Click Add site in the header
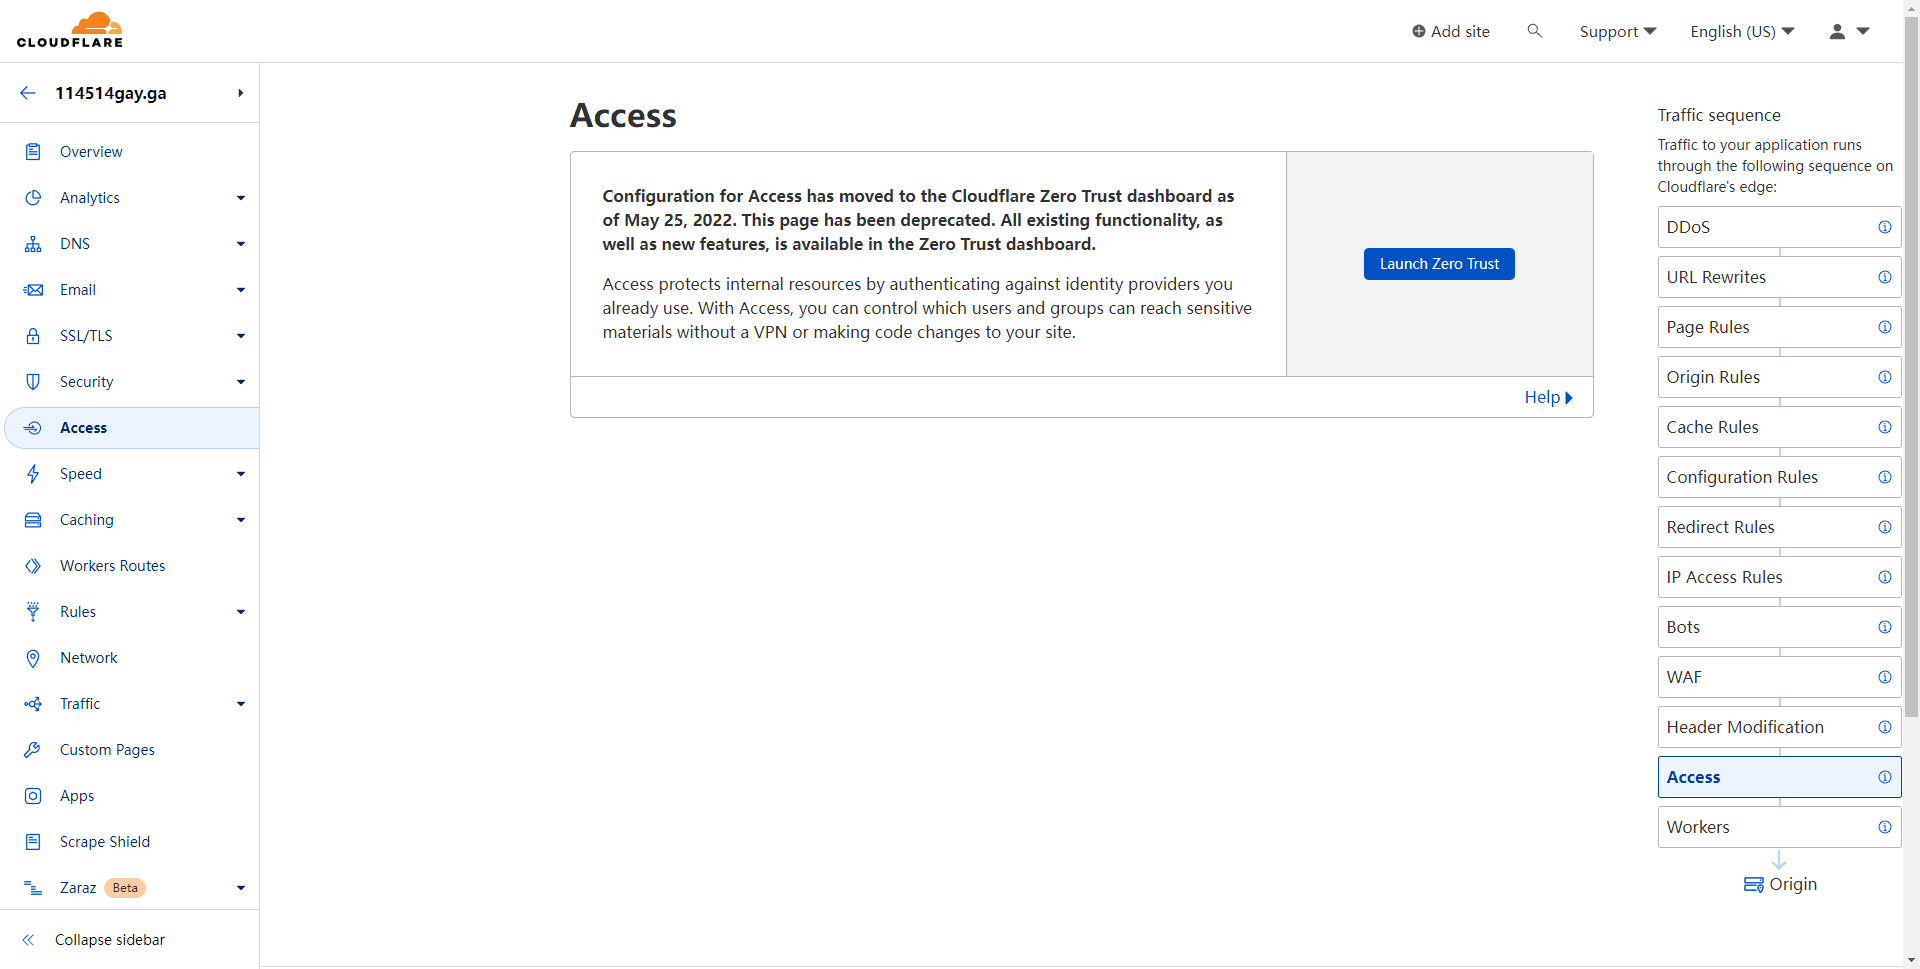This screenshot has height=969, width=1920. point(1451,32)
